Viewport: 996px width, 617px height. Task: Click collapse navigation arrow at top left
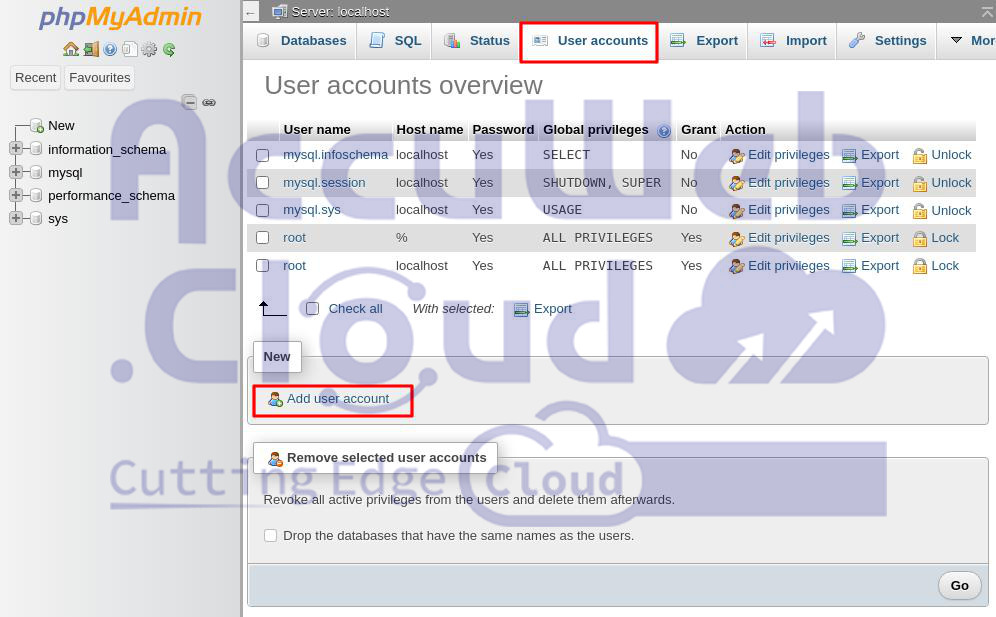pyautogui.click(x=251, y=12)
